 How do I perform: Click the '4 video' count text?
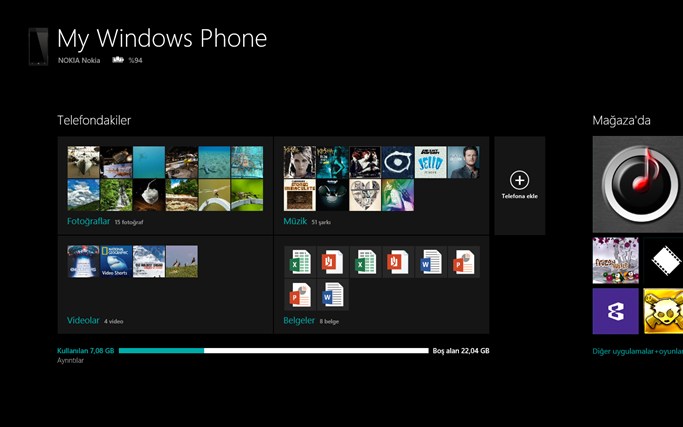114,322
